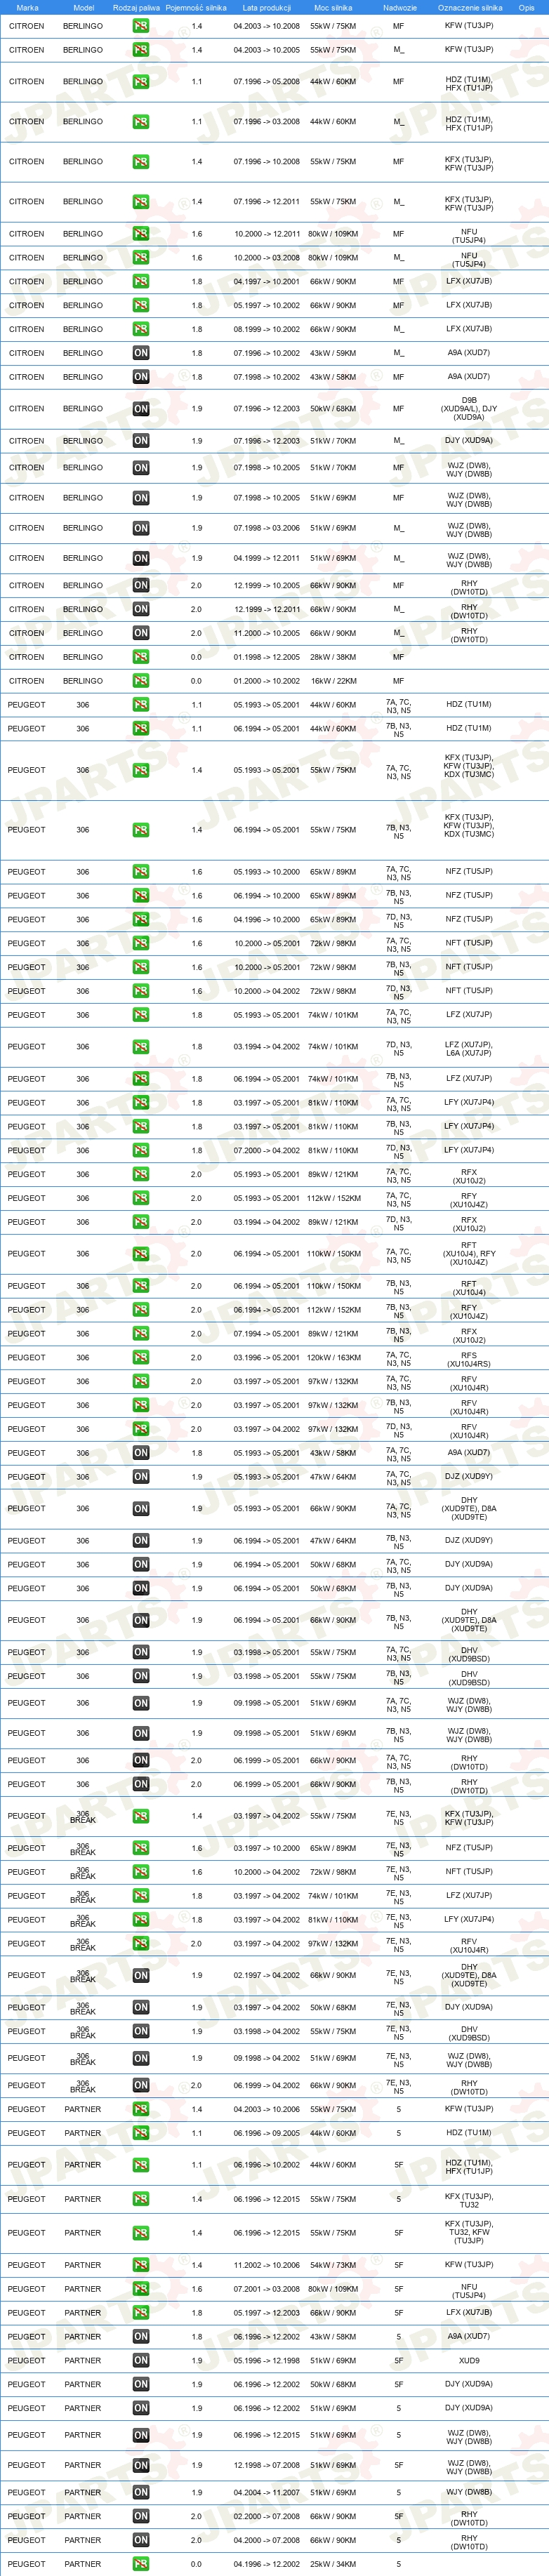Select the 12.1998 -> 07.2008 production years cell
This screenshot has height=2576, width=549.
(266, 2465)
